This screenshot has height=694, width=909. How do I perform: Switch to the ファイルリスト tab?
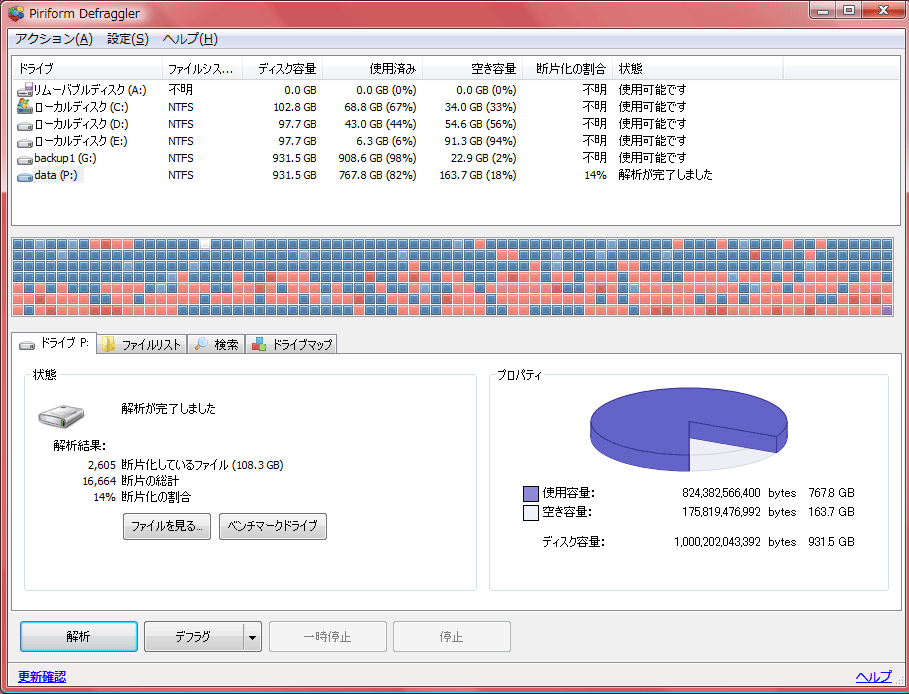pos(142,344)
